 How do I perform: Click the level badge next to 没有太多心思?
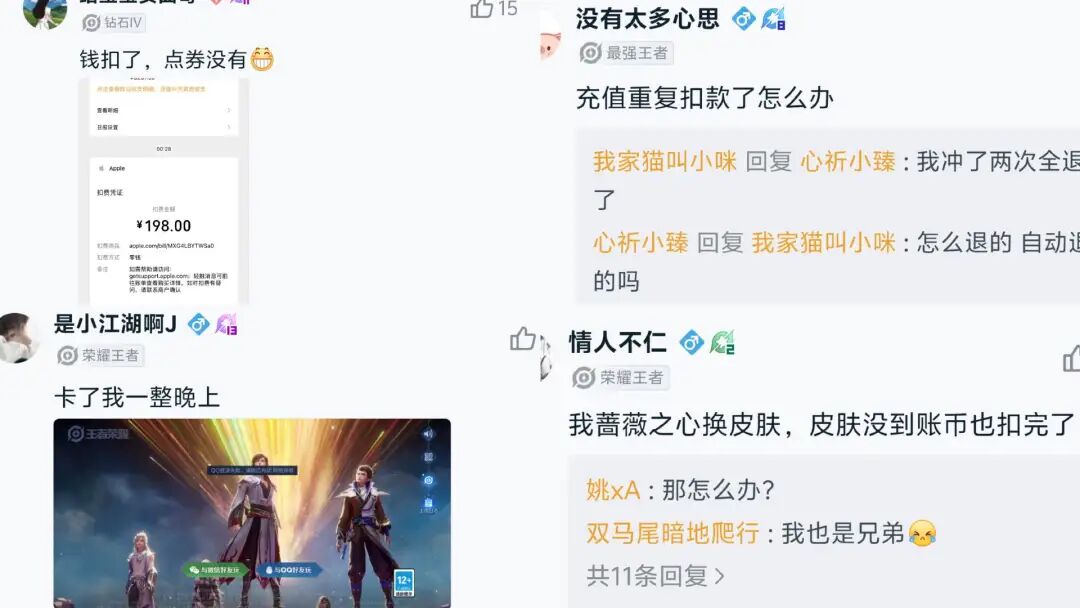[x=773, y=19]
